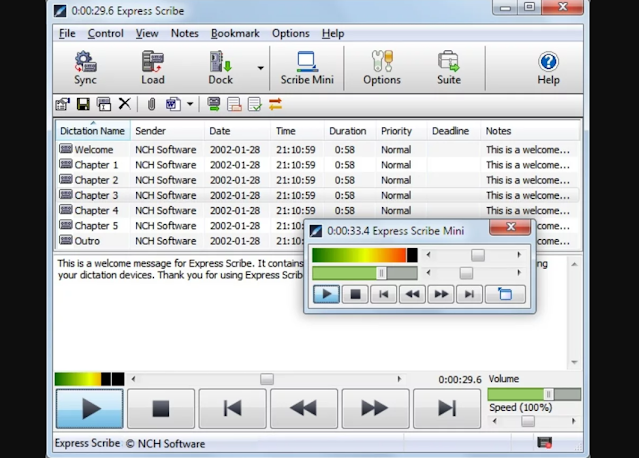Click go to end in main window
Screen dimensions: 639x458
pos(447,408)
